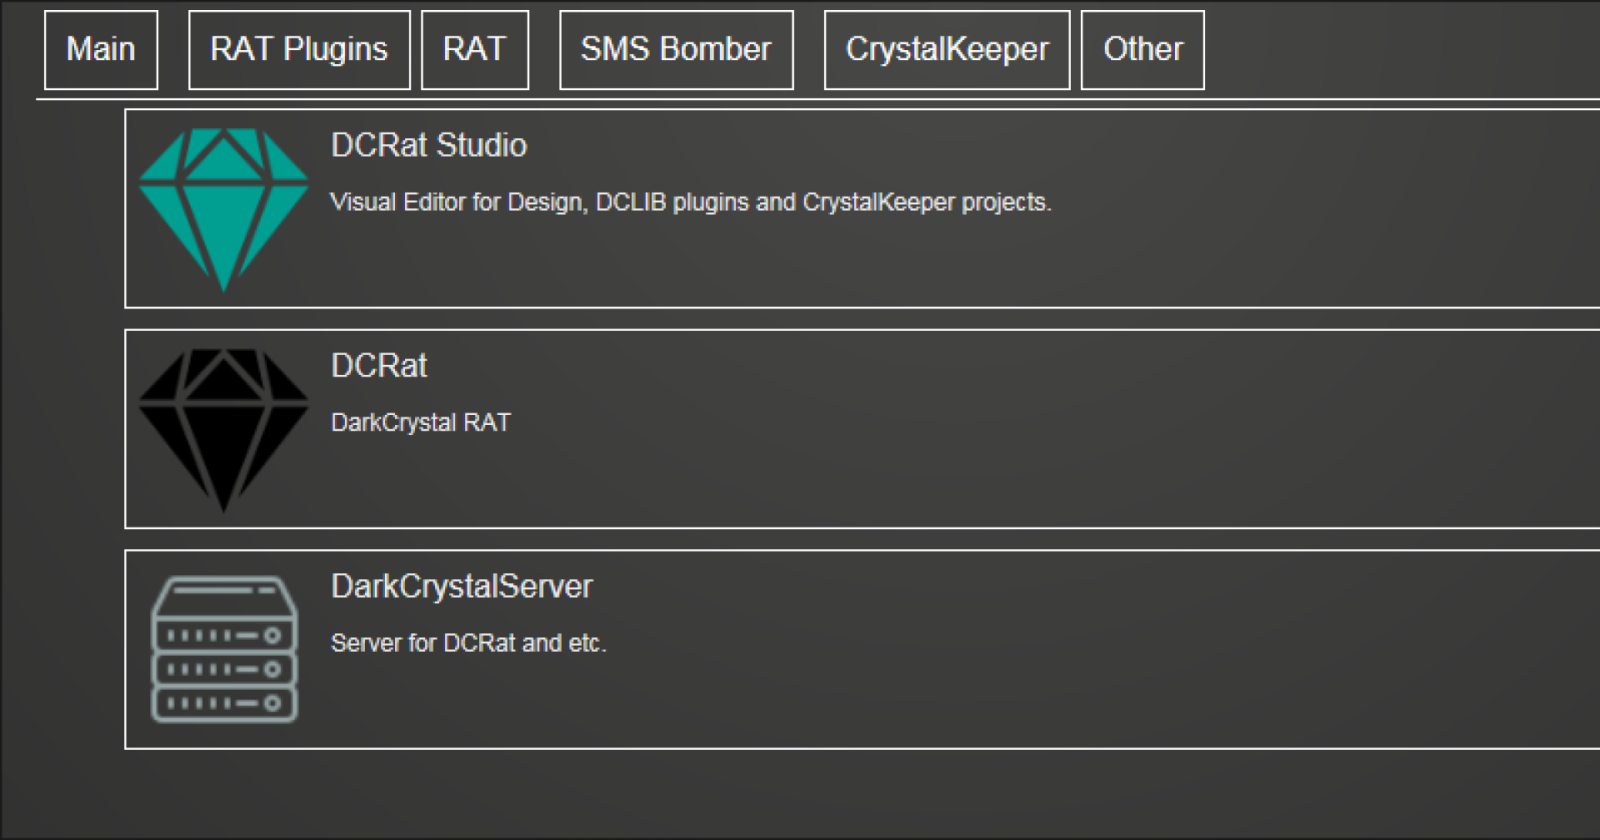Click the server rack DarkCrystalServer icon
The width and height of the screenshot is (1600, 840).
tap(224, 649)
